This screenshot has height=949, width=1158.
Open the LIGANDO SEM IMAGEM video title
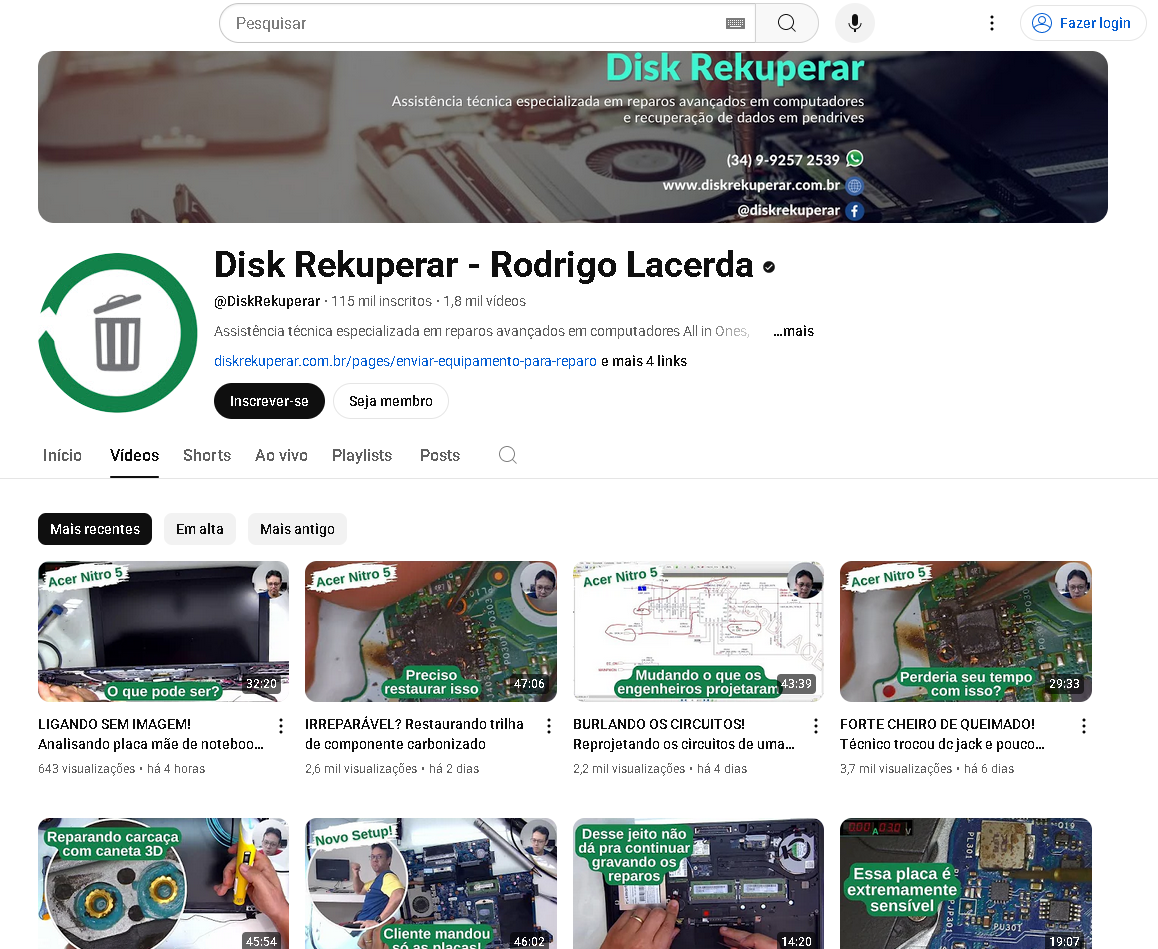pyautogui.click(x=151, y=734)
